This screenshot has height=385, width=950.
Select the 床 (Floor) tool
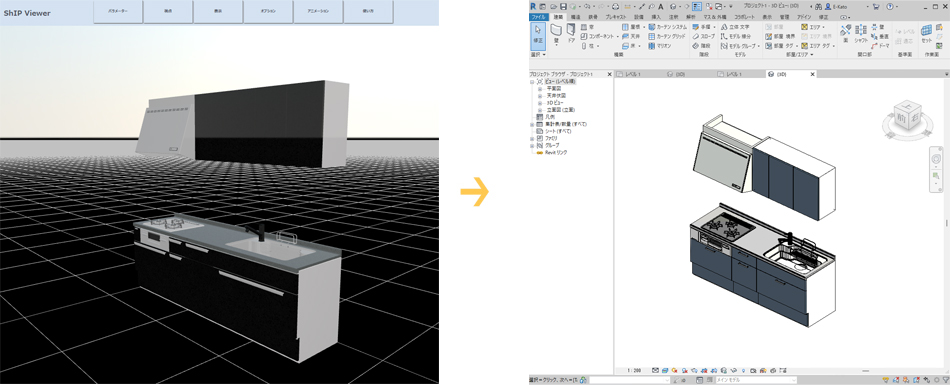tap(630, 45)
